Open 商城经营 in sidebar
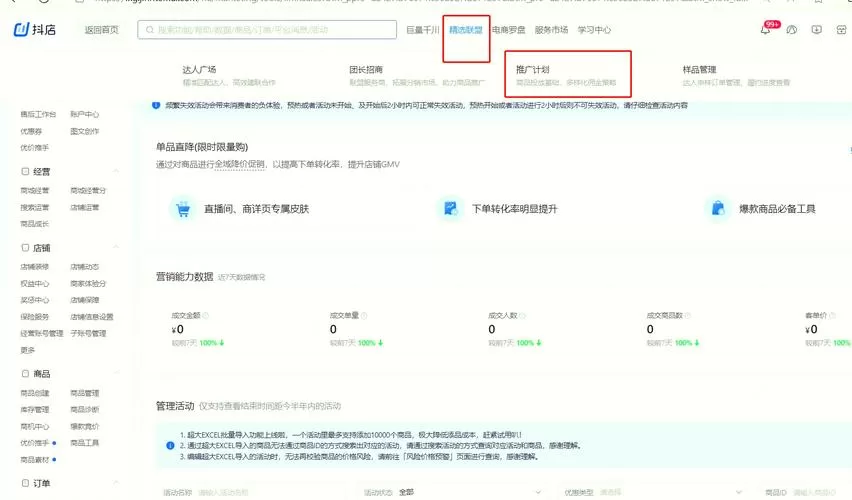Screen dimensions: 852x500 [x=35, y=190]
